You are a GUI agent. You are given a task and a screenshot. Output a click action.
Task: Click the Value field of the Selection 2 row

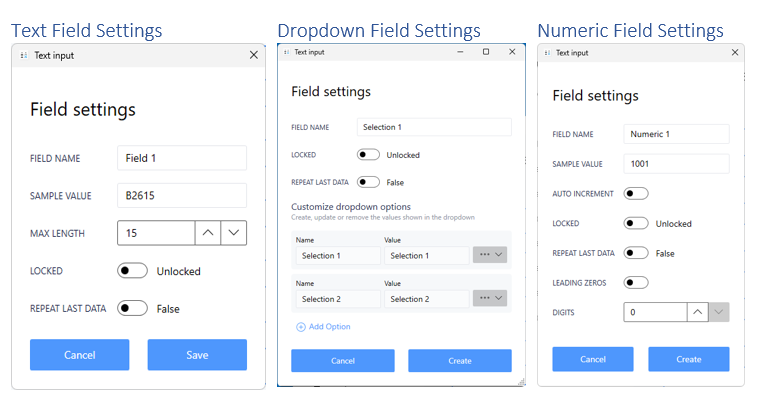coord(426,298)
